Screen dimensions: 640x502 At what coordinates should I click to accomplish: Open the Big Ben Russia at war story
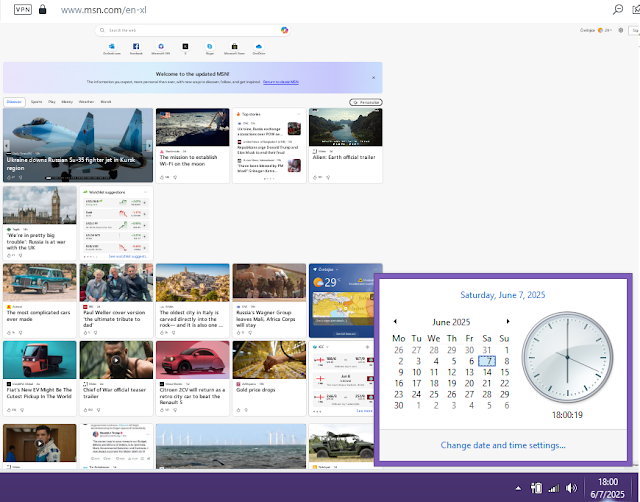40,222
